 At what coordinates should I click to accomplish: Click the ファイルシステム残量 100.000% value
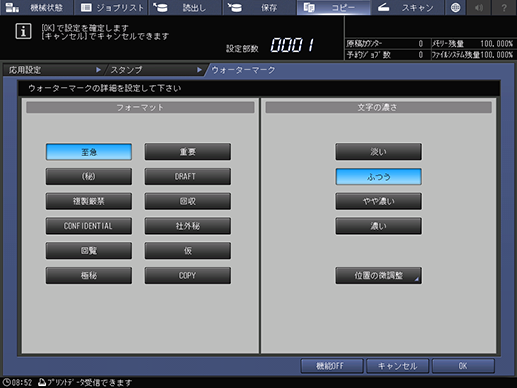pyautogui.click(x=496, y=55)
